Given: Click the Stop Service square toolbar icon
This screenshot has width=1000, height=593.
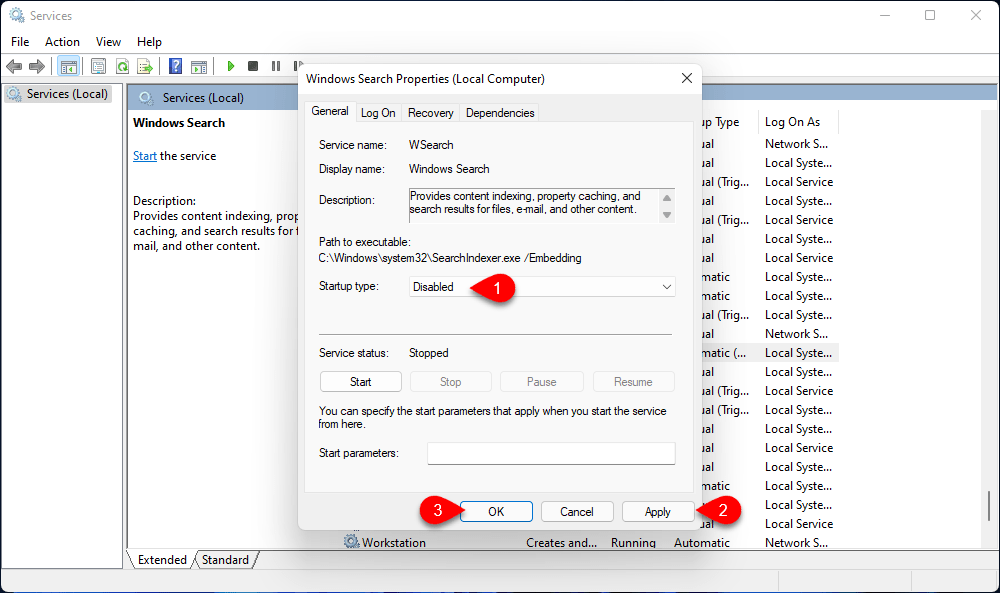Looking at the screenshot, I should [x=253, y=66].
